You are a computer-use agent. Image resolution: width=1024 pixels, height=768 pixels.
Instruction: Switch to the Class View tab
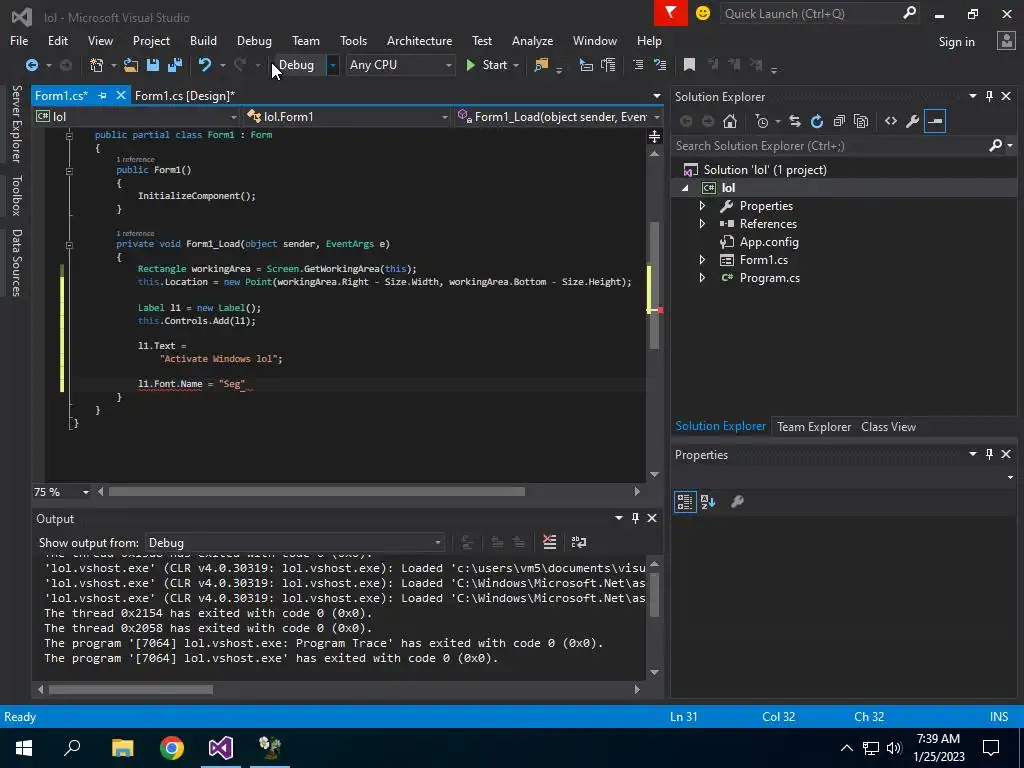888,427
